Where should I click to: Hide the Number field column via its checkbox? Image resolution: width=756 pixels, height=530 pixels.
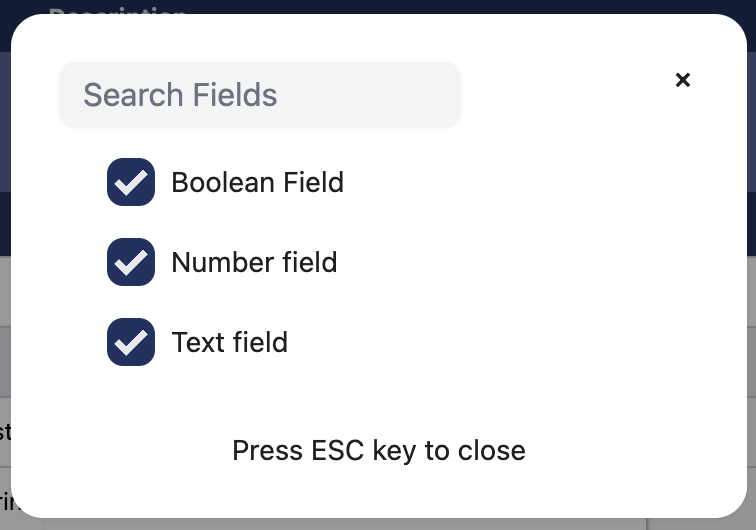pyautogui.click(x=131, y=262)
